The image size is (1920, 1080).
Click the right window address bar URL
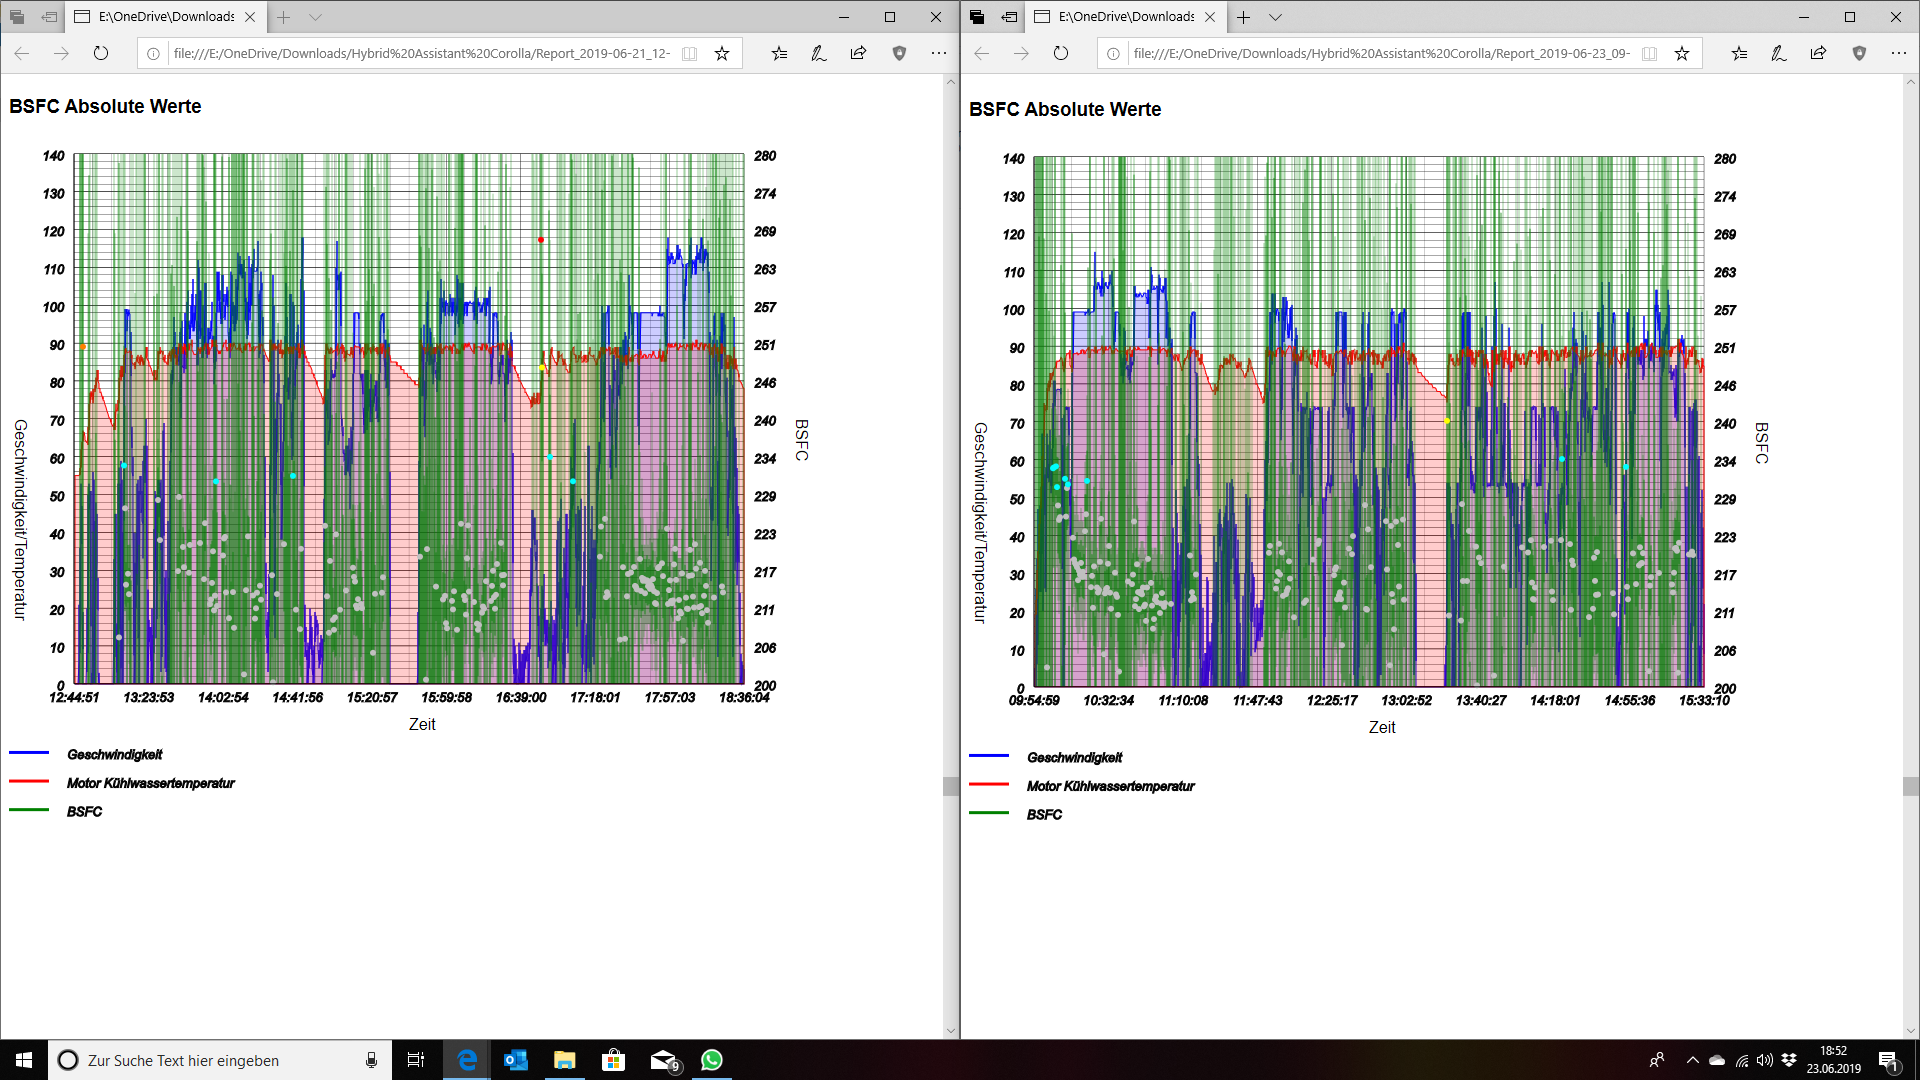(x=1381, y=54)
